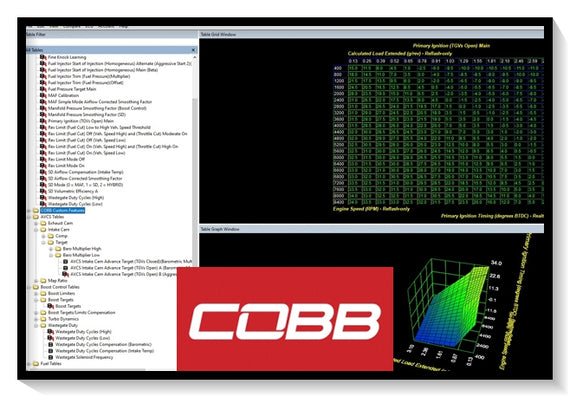
Task: Collapse the Wastegate Duty folder
Action: pyautogui.click(x=36, y=325)
